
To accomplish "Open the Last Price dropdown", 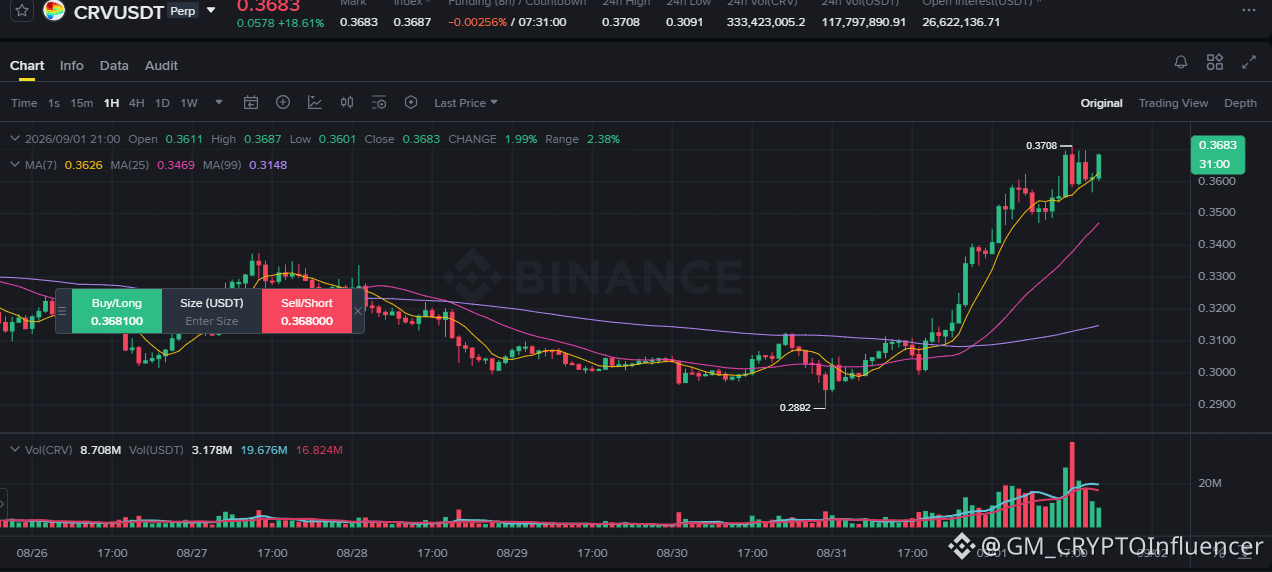I will click(465, 103).
